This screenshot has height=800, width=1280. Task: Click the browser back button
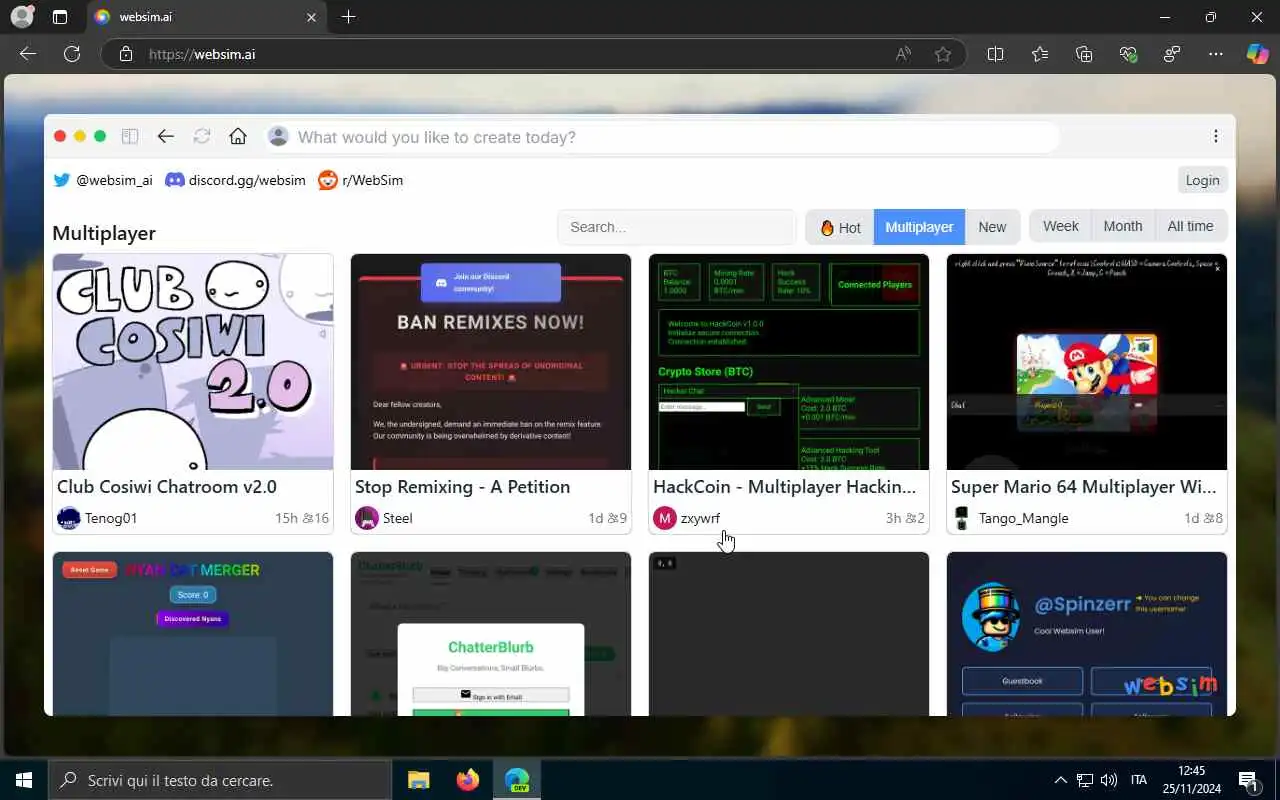click(28, 54)
